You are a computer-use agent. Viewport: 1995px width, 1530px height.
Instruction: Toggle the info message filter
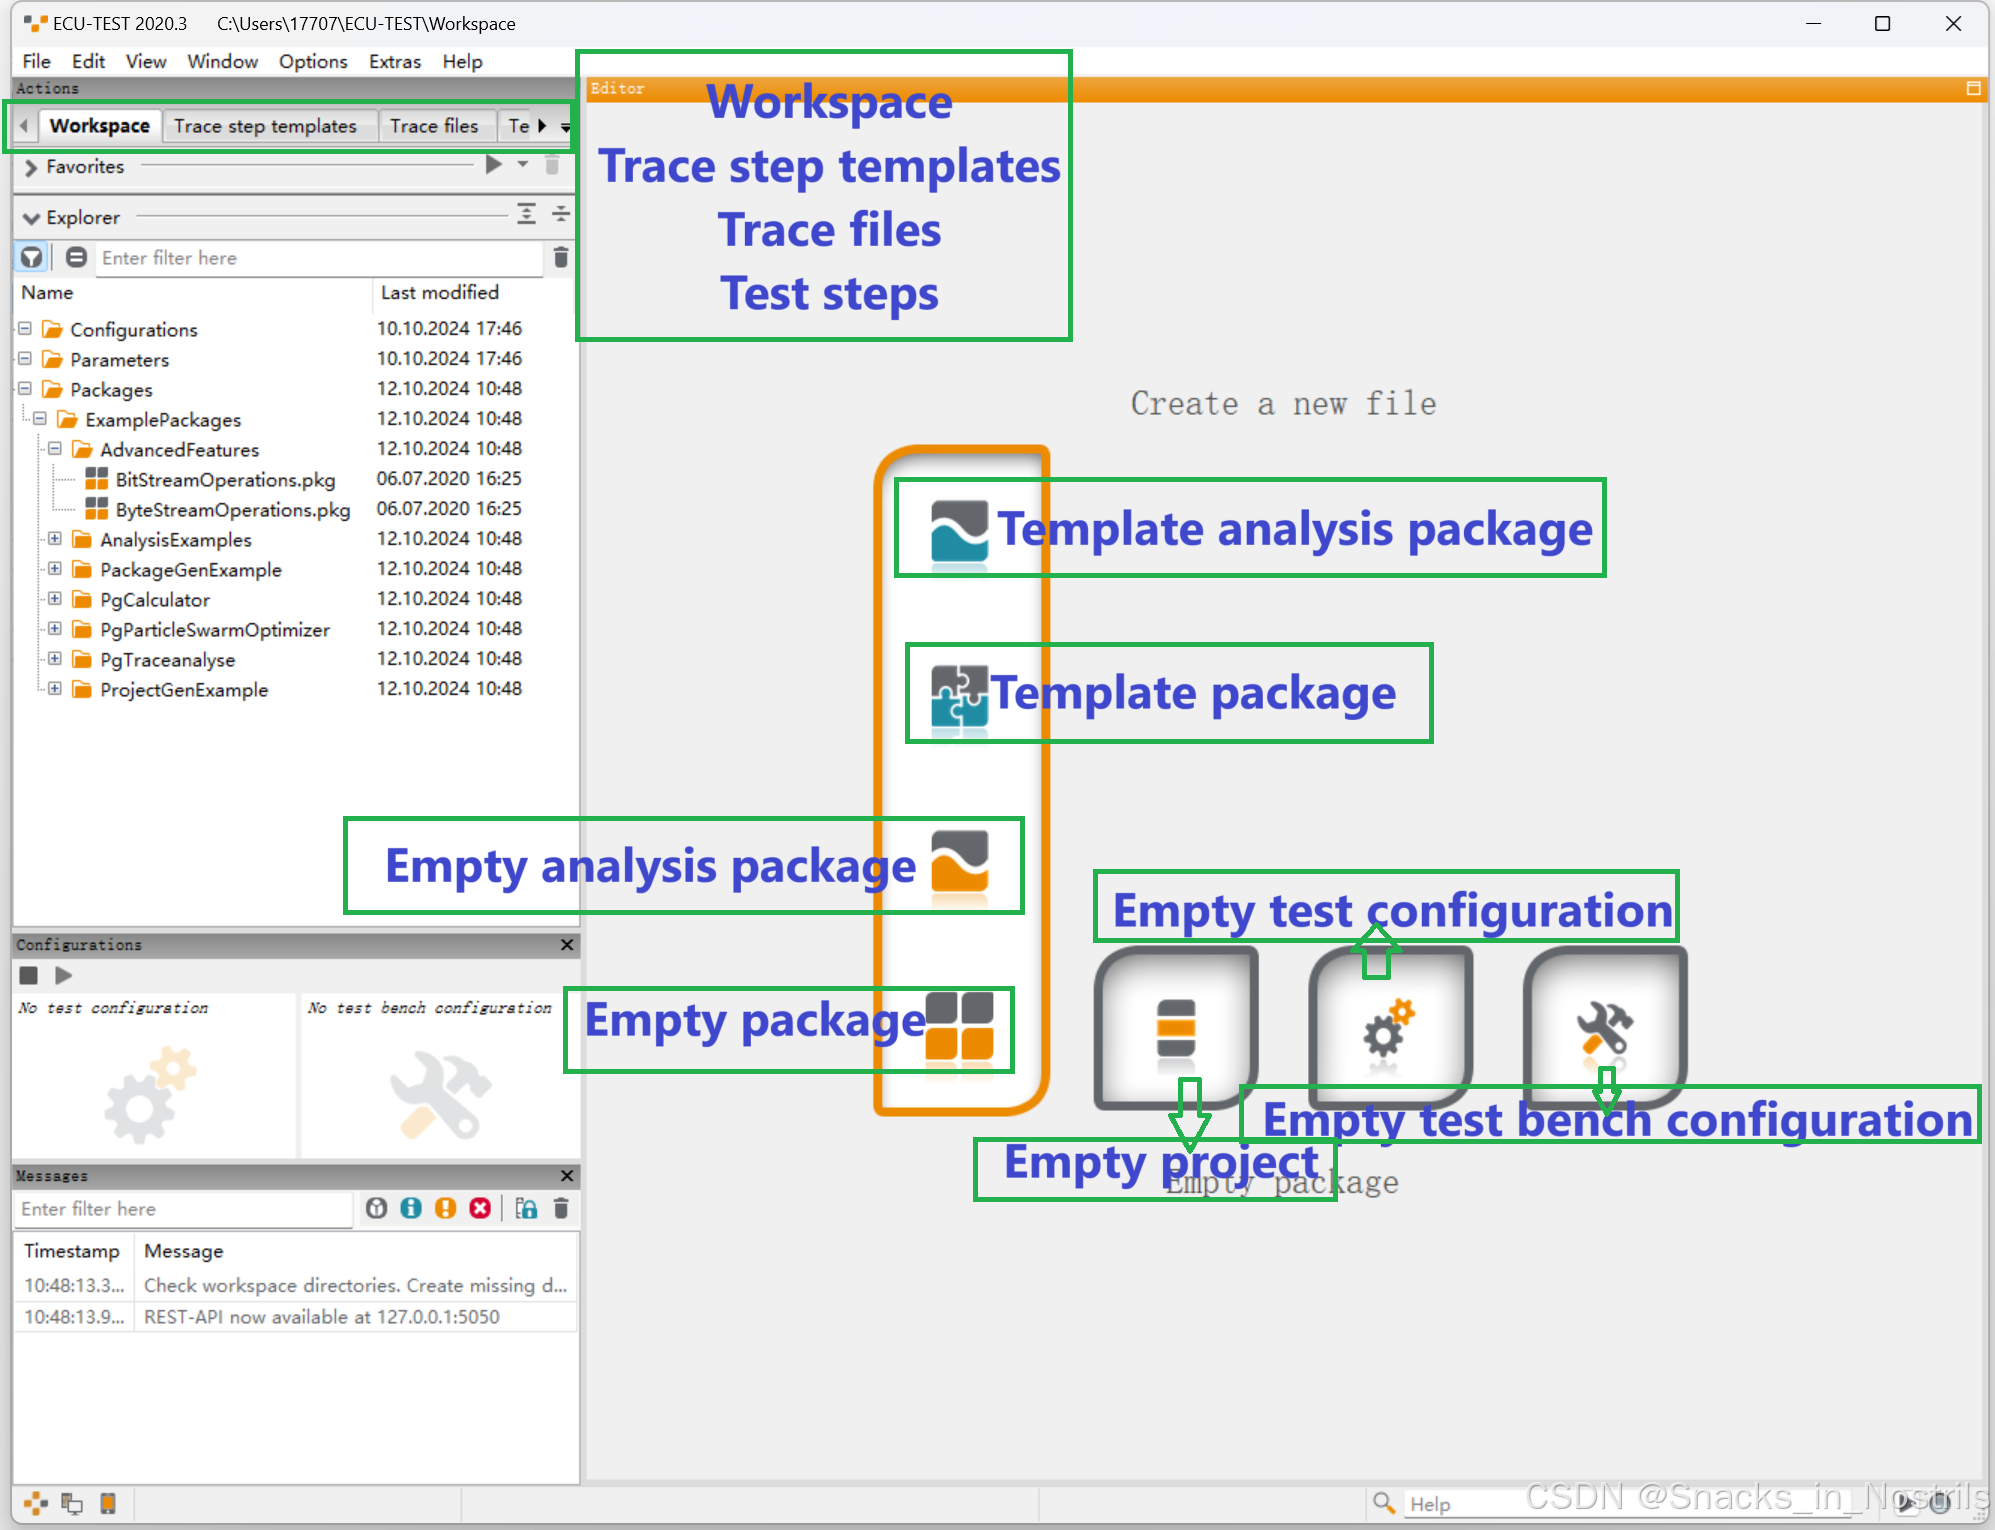pos(411,1209)
